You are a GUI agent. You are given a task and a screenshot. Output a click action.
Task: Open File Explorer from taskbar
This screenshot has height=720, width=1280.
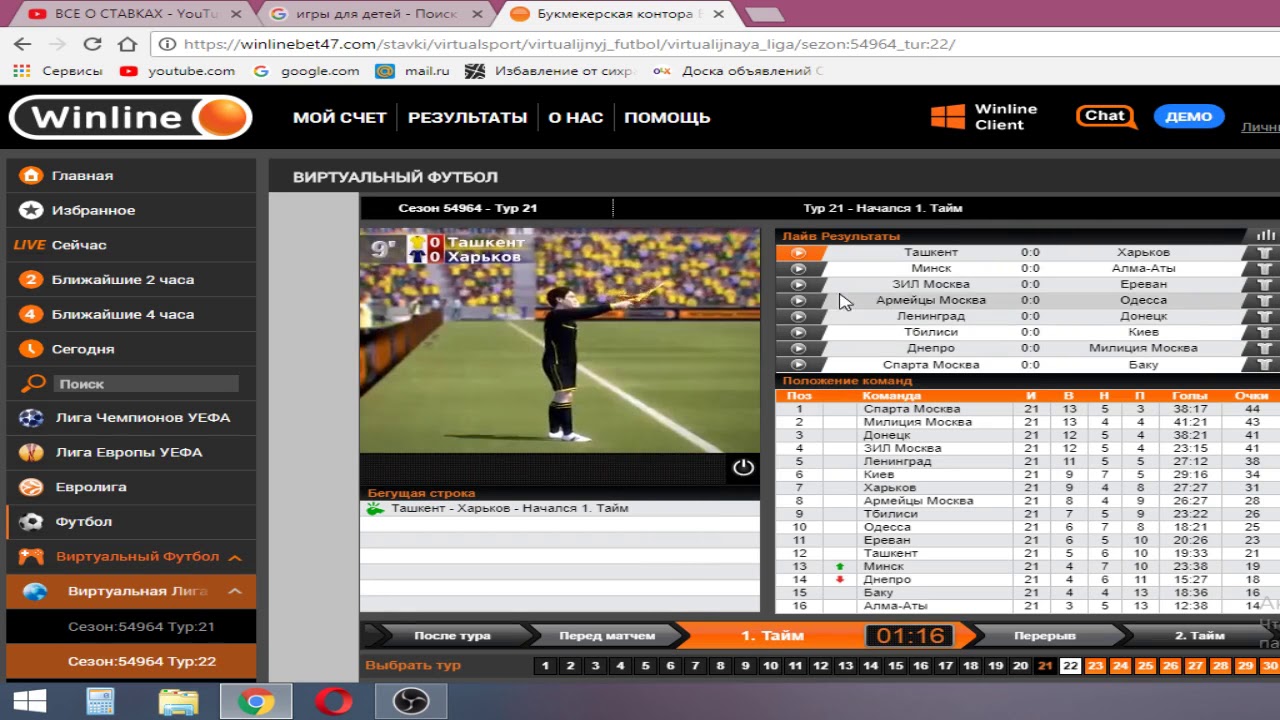click(178, 703)
